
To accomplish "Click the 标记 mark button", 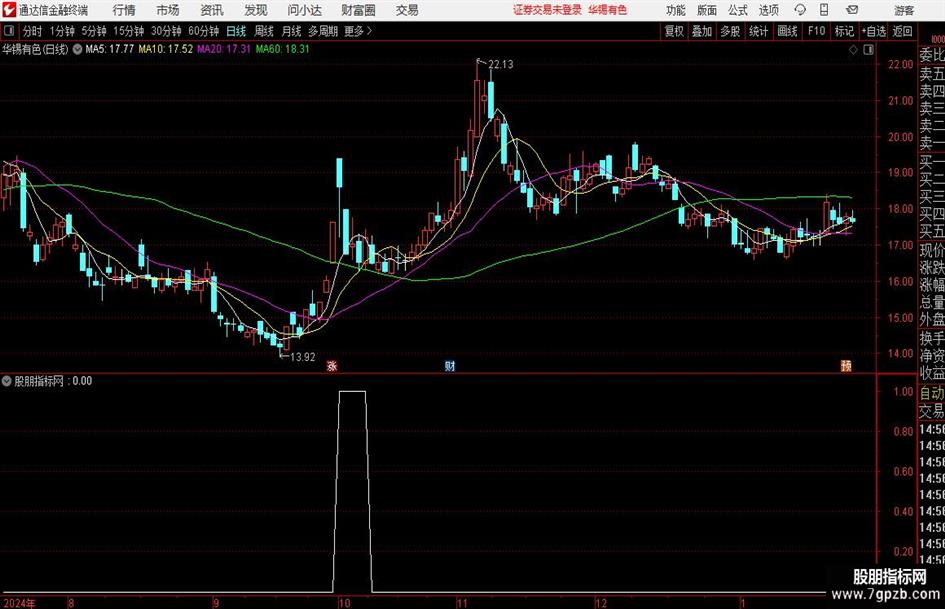I will (844, 31).
